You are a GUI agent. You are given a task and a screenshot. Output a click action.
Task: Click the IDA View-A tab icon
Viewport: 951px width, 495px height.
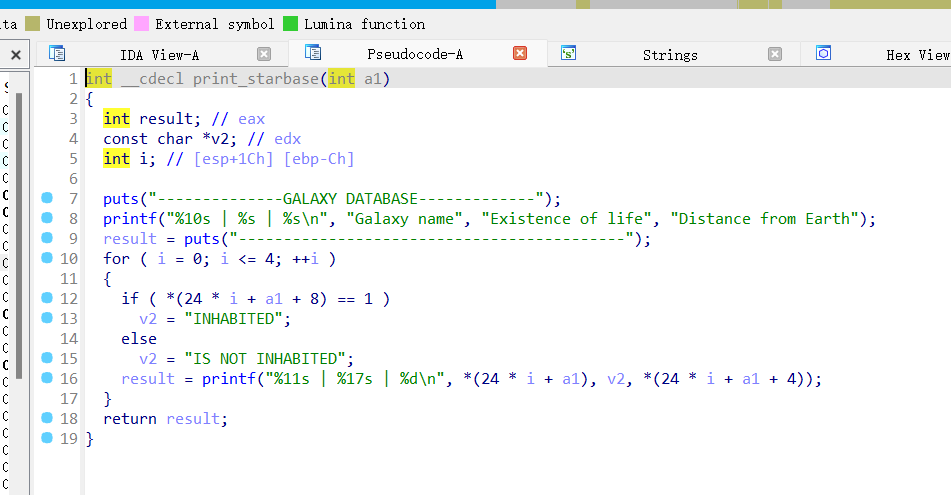[57, 53]
